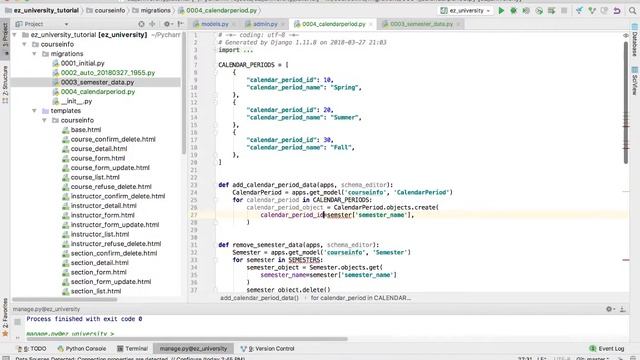
Task: Open Project panel settings gear
Action: 167,24
